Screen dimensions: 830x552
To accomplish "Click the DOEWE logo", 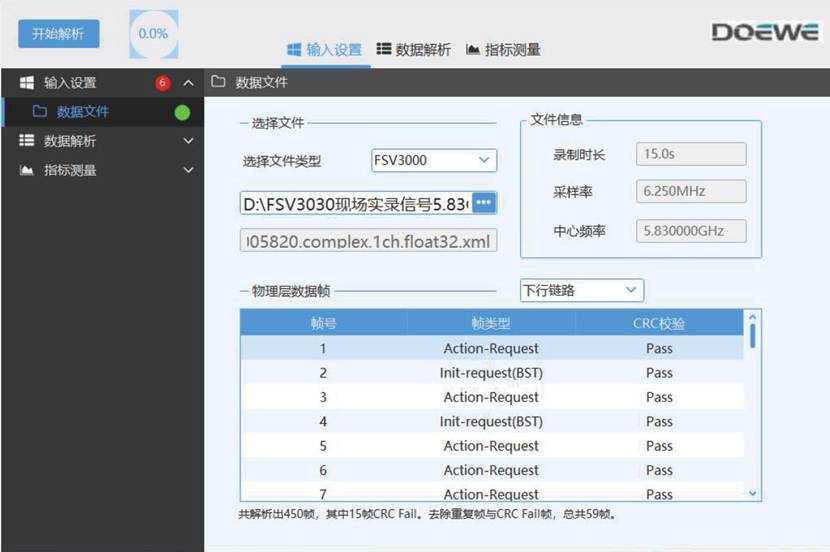I will tap(764, 32).
